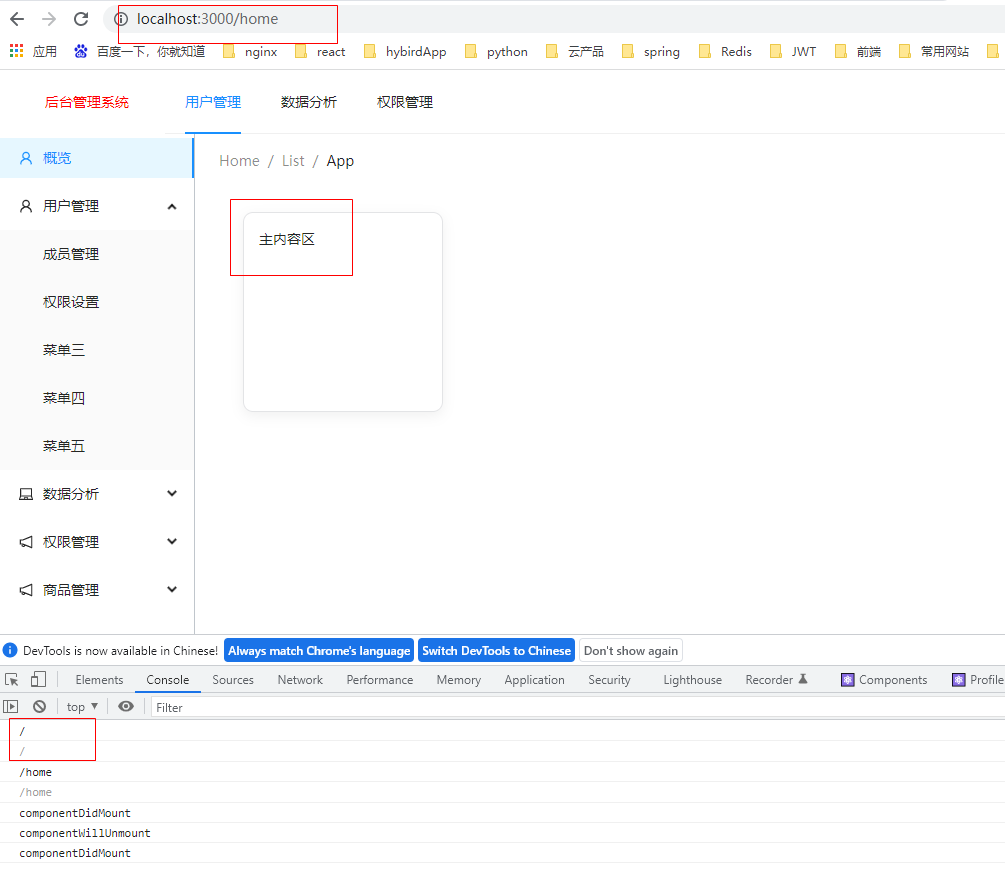Image resolution: width=1005 pixels, height=869 pixels.
Task: Click the 主内容区 card
Action: 343,312
